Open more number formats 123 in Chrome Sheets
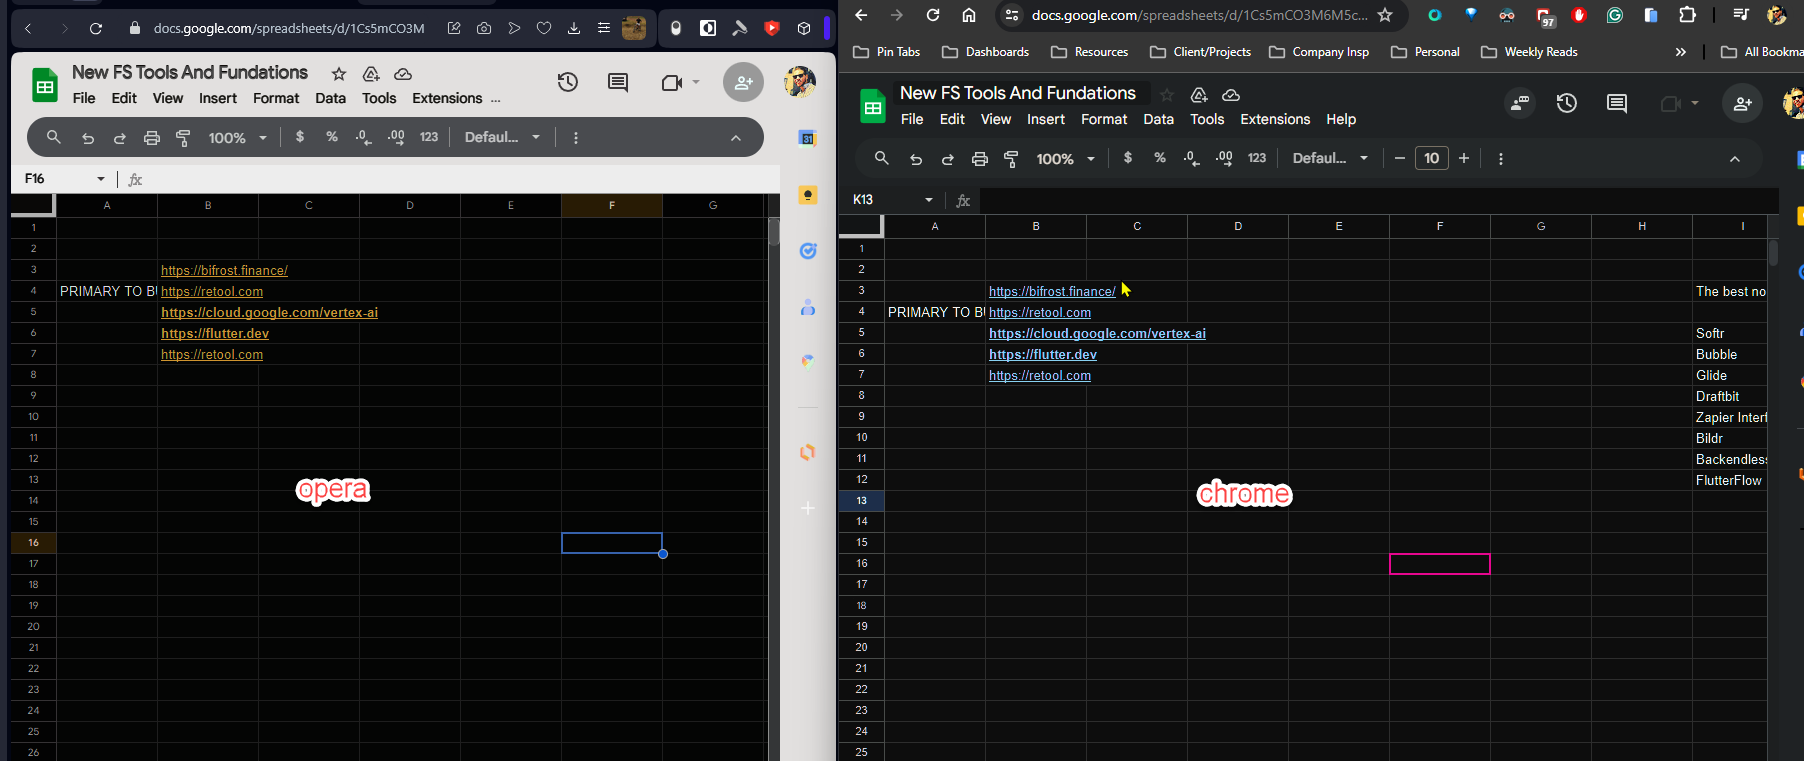Viewport: 1804px width, 761px height. (1257, 158)
